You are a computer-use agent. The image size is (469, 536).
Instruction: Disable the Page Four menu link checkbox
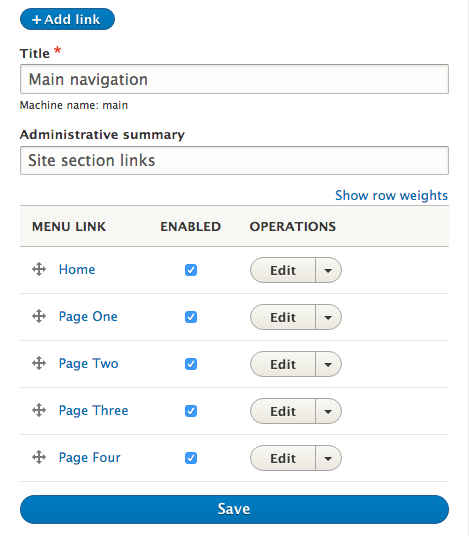[x=191, y=458]
